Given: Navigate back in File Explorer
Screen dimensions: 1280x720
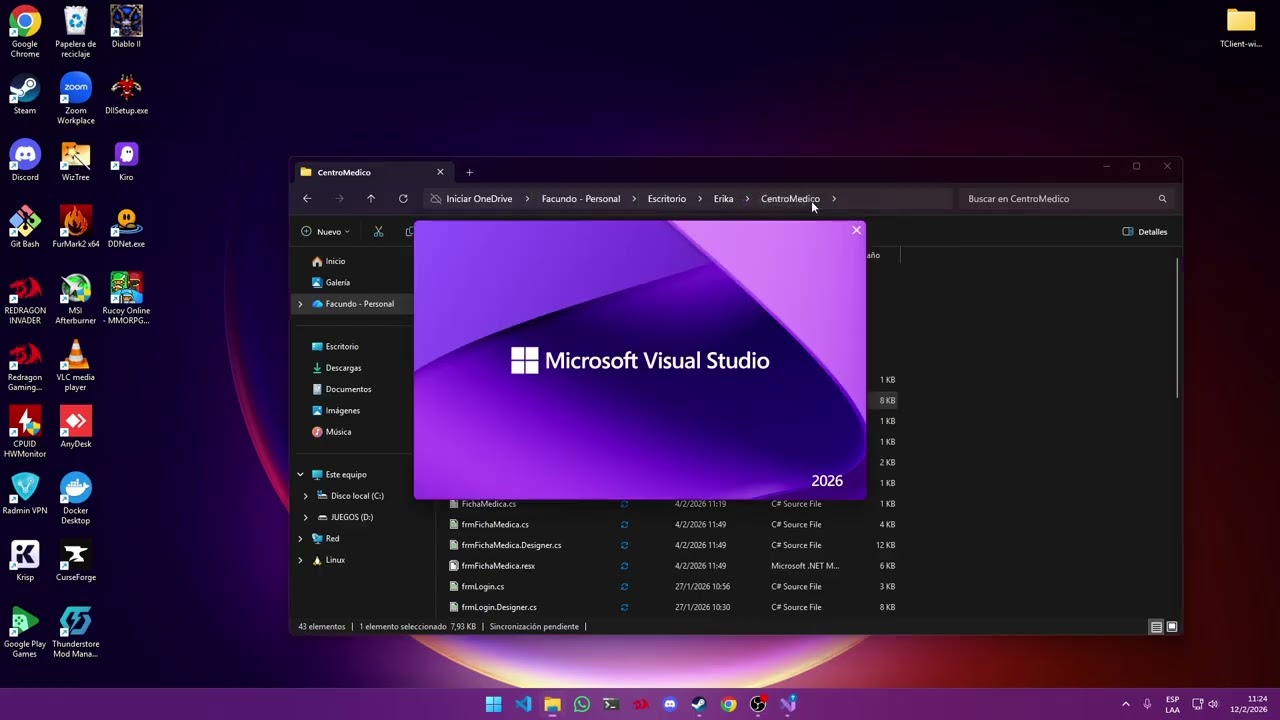Looking at the screenshot, I should click(307, 199).
